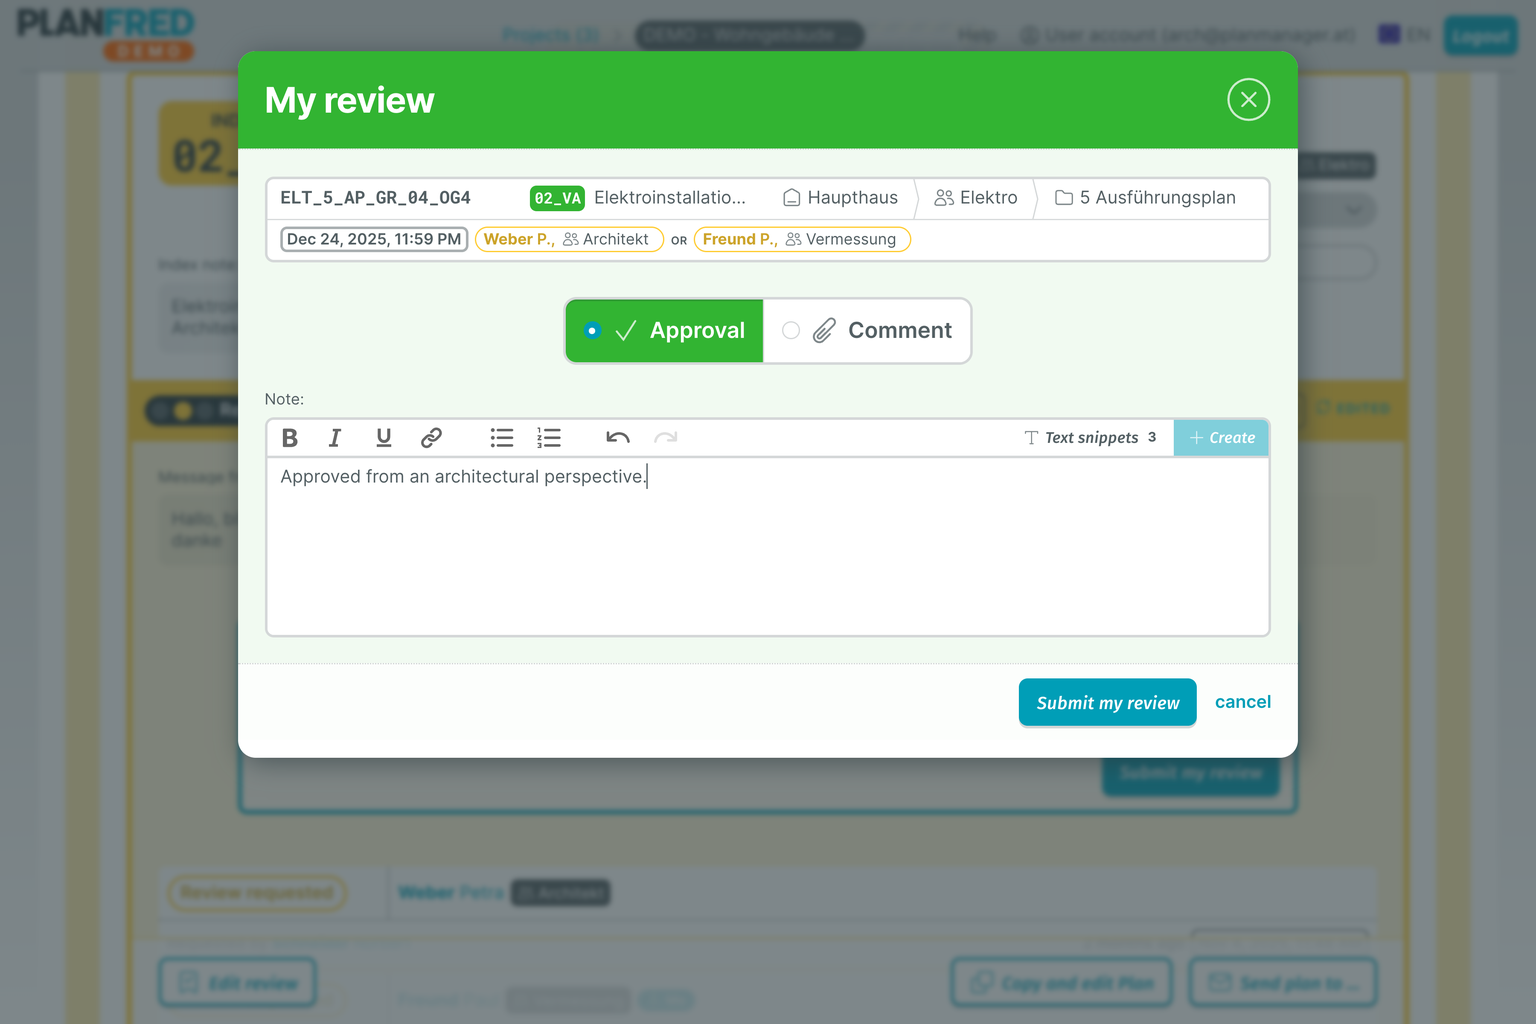Insert a hyperlink into the note
Image resolution: width=1536 pixels, height=1024 pixels.
(x=432, y=437)
